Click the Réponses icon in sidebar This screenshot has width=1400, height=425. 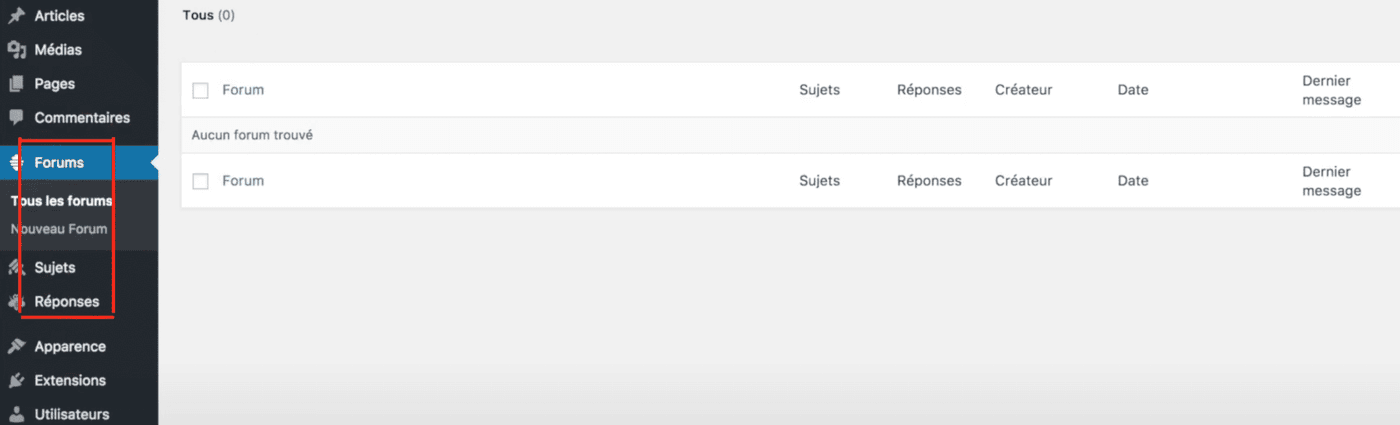pyautogui.click(x=16, y=301)
